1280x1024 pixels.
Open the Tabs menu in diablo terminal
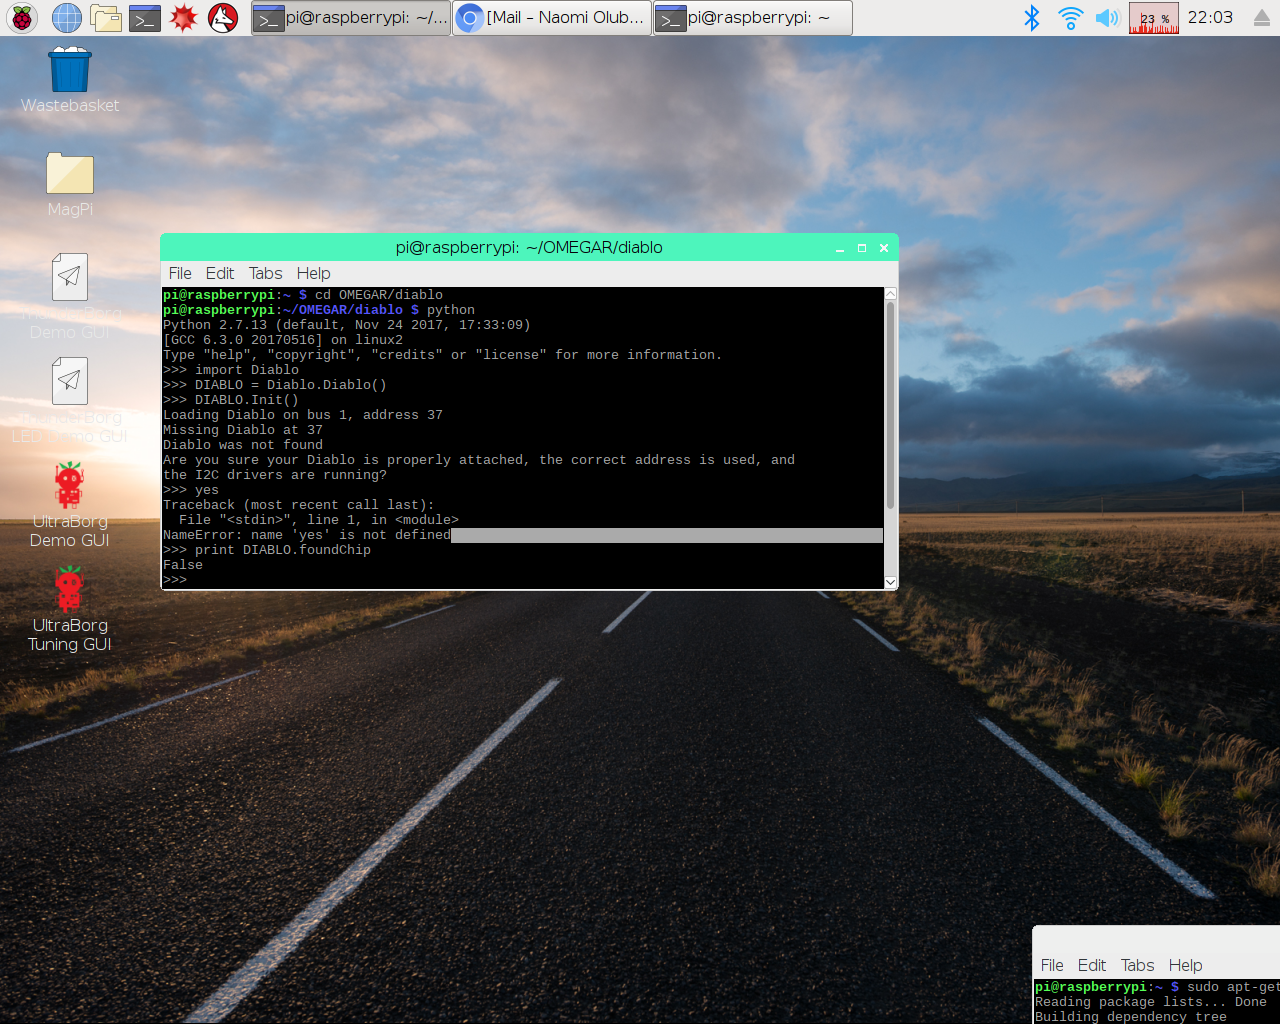coord(265,273)
